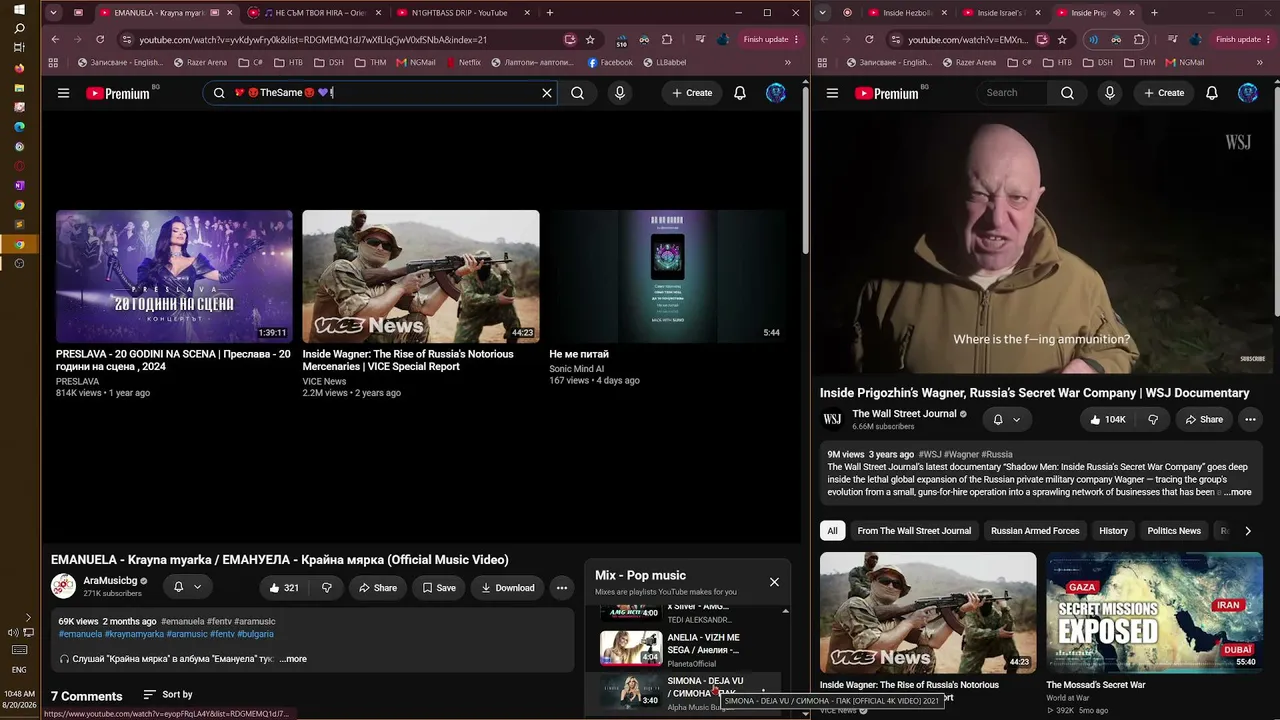Viewport: 1280px width, 720px height.
Task: Open account avatar menu in left window
Action: pos(776,93)
